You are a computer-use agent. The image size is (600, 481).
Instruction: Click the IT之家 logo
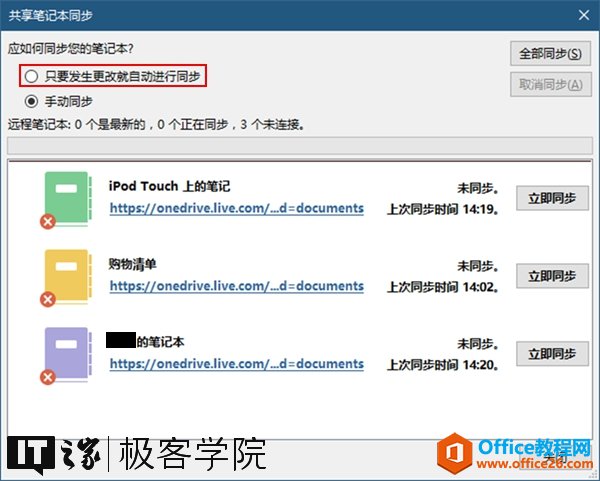click(54, 454)
